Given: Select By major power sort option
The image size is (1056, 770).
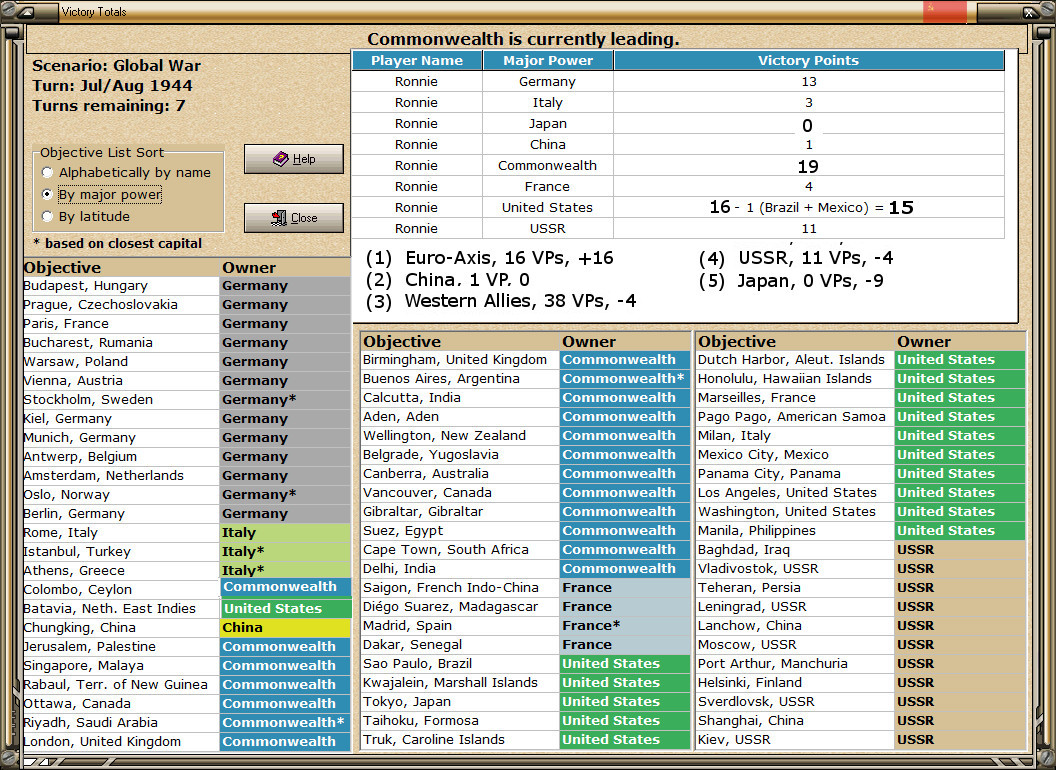Looking at the screenshot, I should (x=102, y=195).
